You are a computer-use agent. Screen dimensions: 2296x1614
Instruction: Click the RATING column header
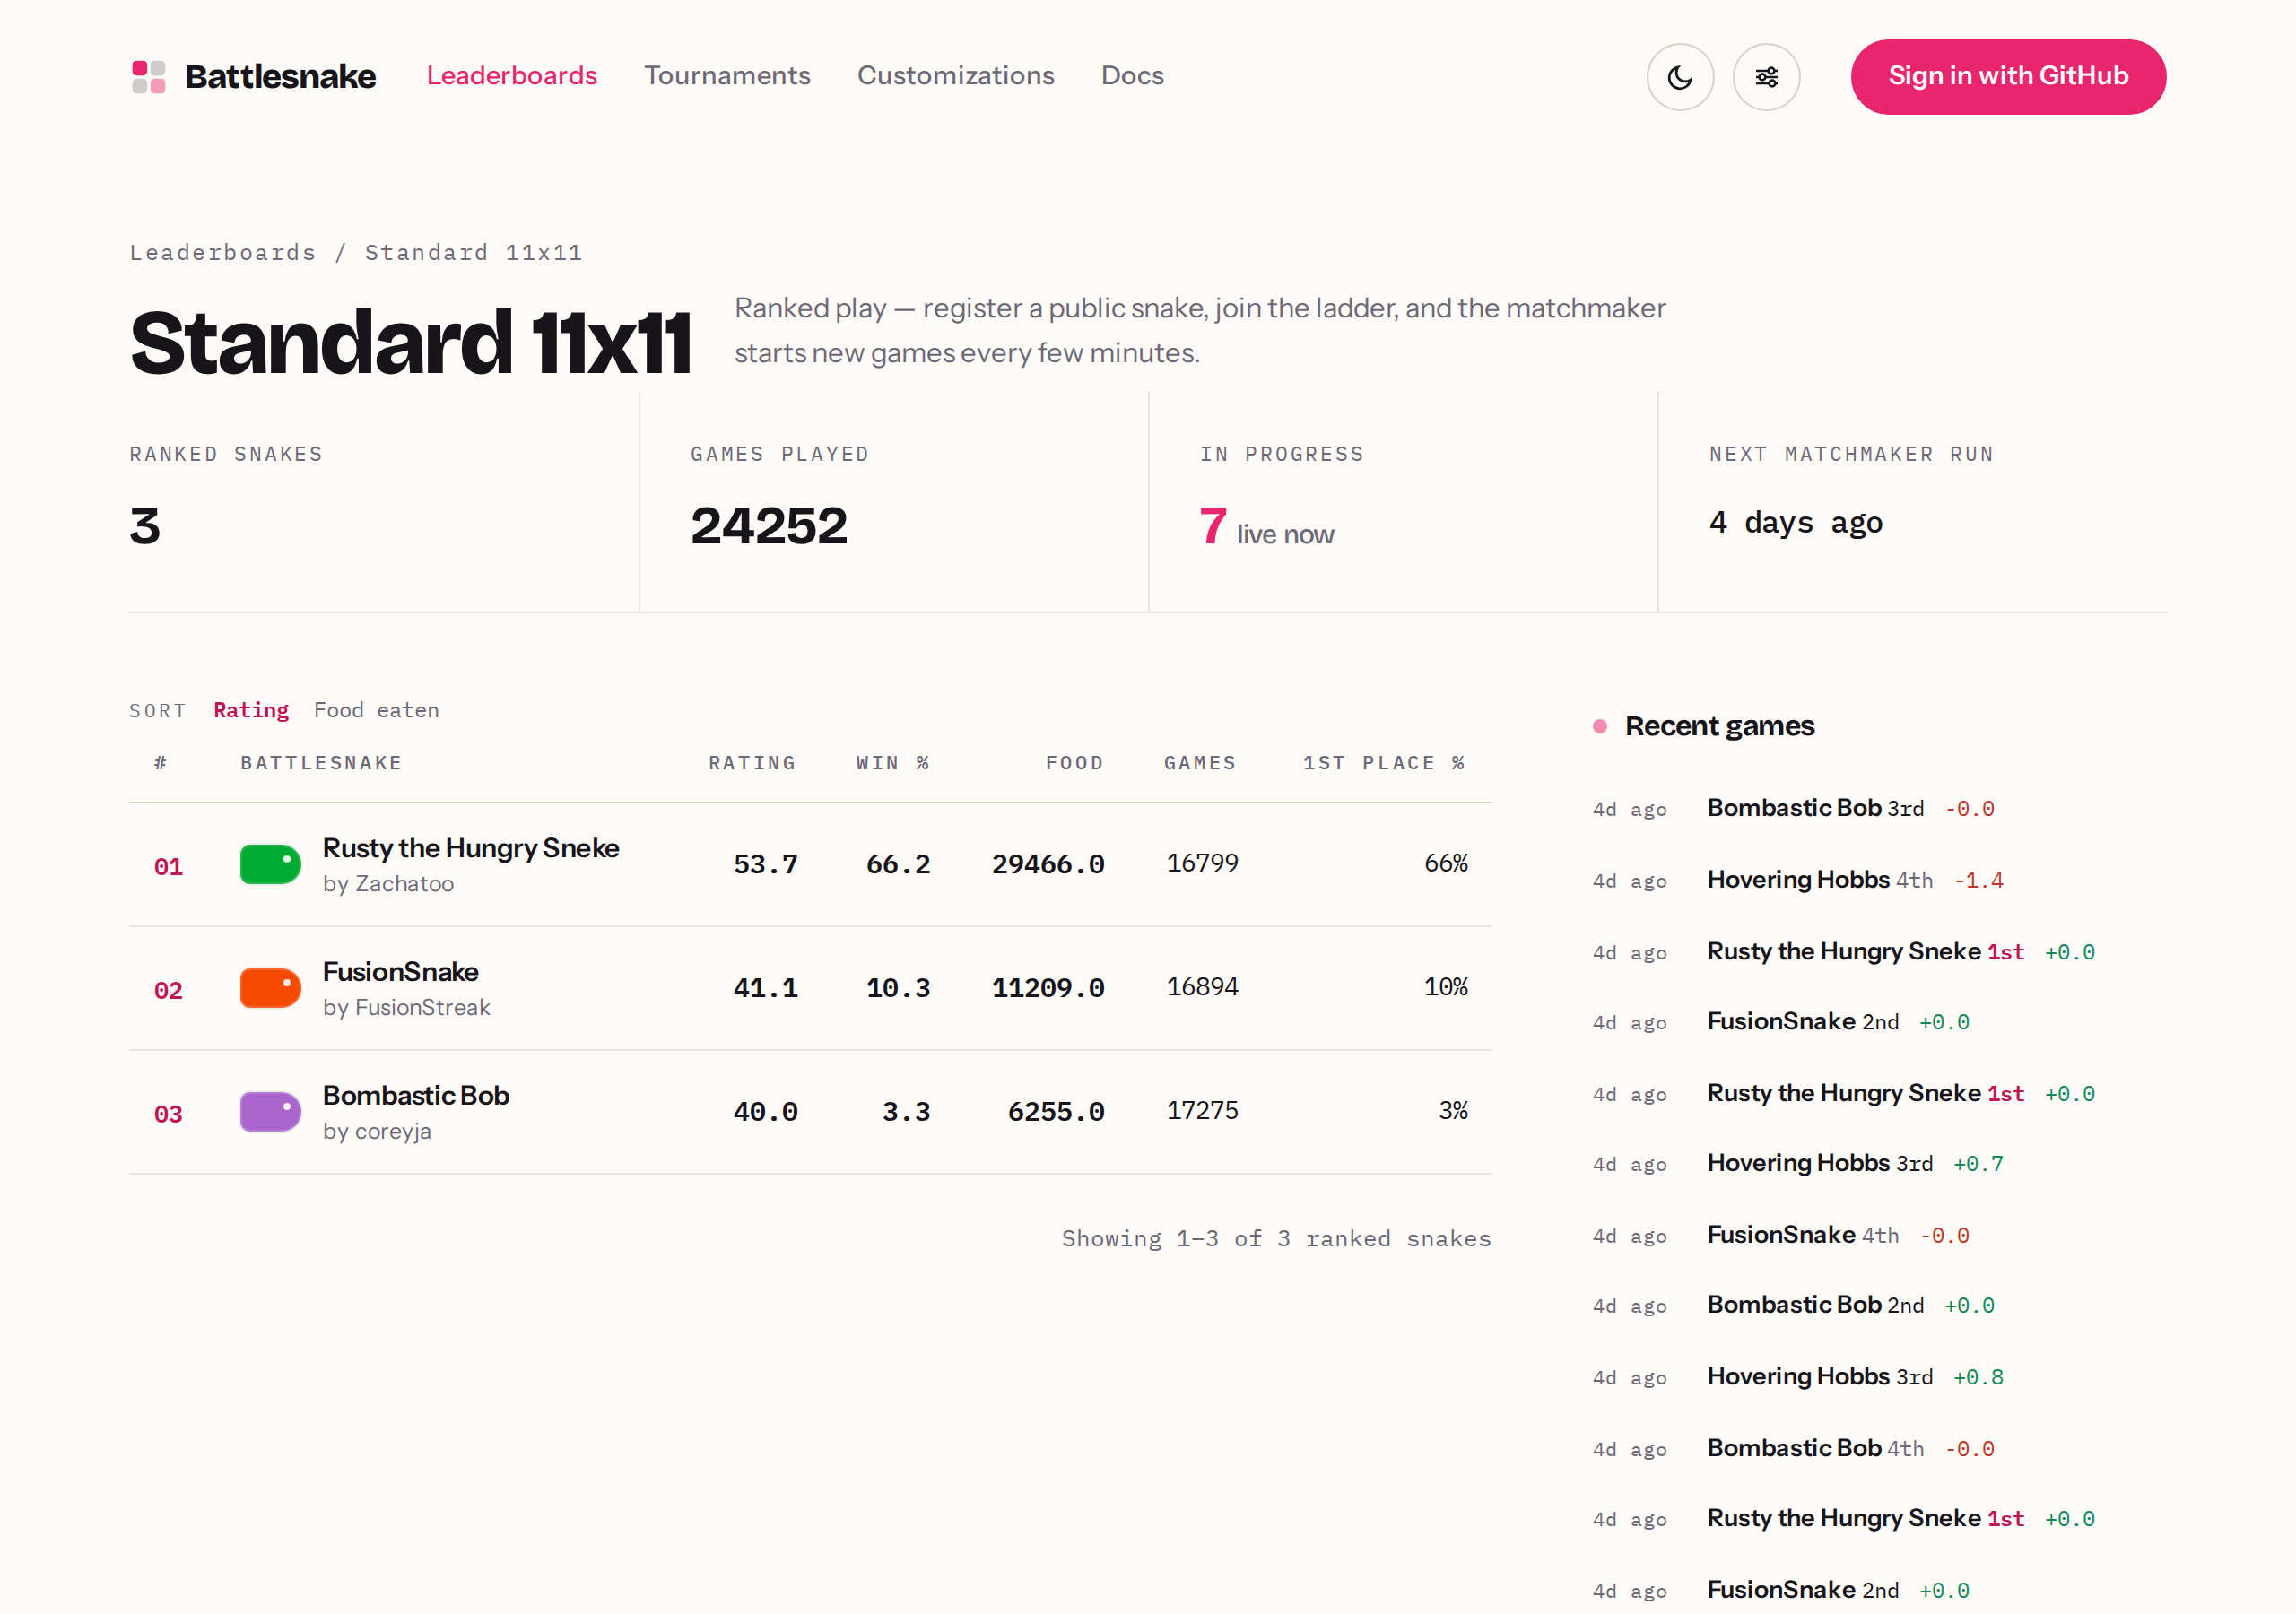pyautogui.click(x=752, y=763)
